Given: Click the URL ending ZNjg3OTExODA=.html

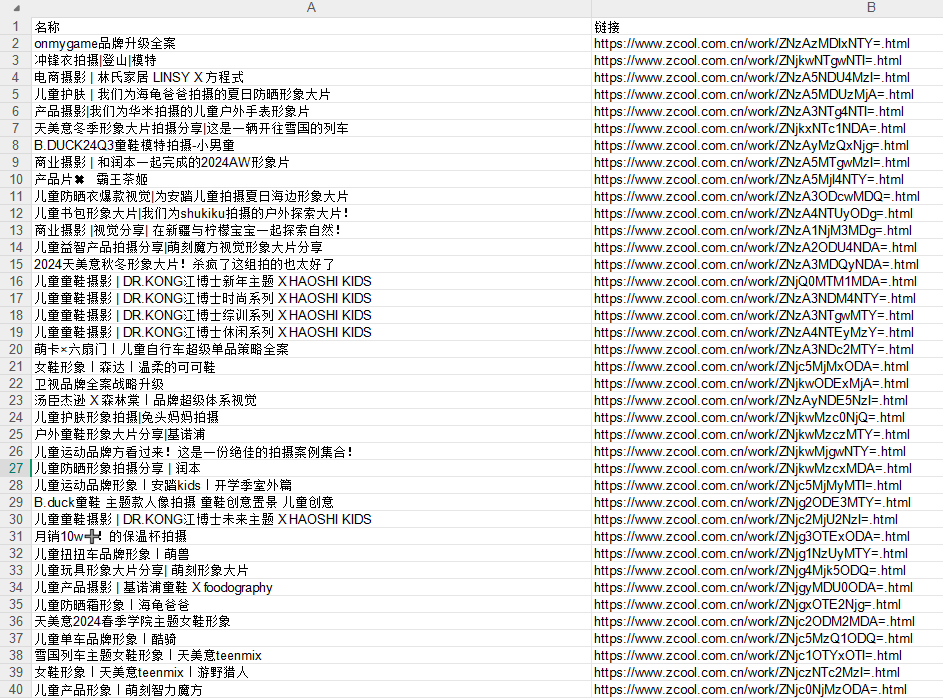Looking at the screenshot, I should (x=752, y=536).
